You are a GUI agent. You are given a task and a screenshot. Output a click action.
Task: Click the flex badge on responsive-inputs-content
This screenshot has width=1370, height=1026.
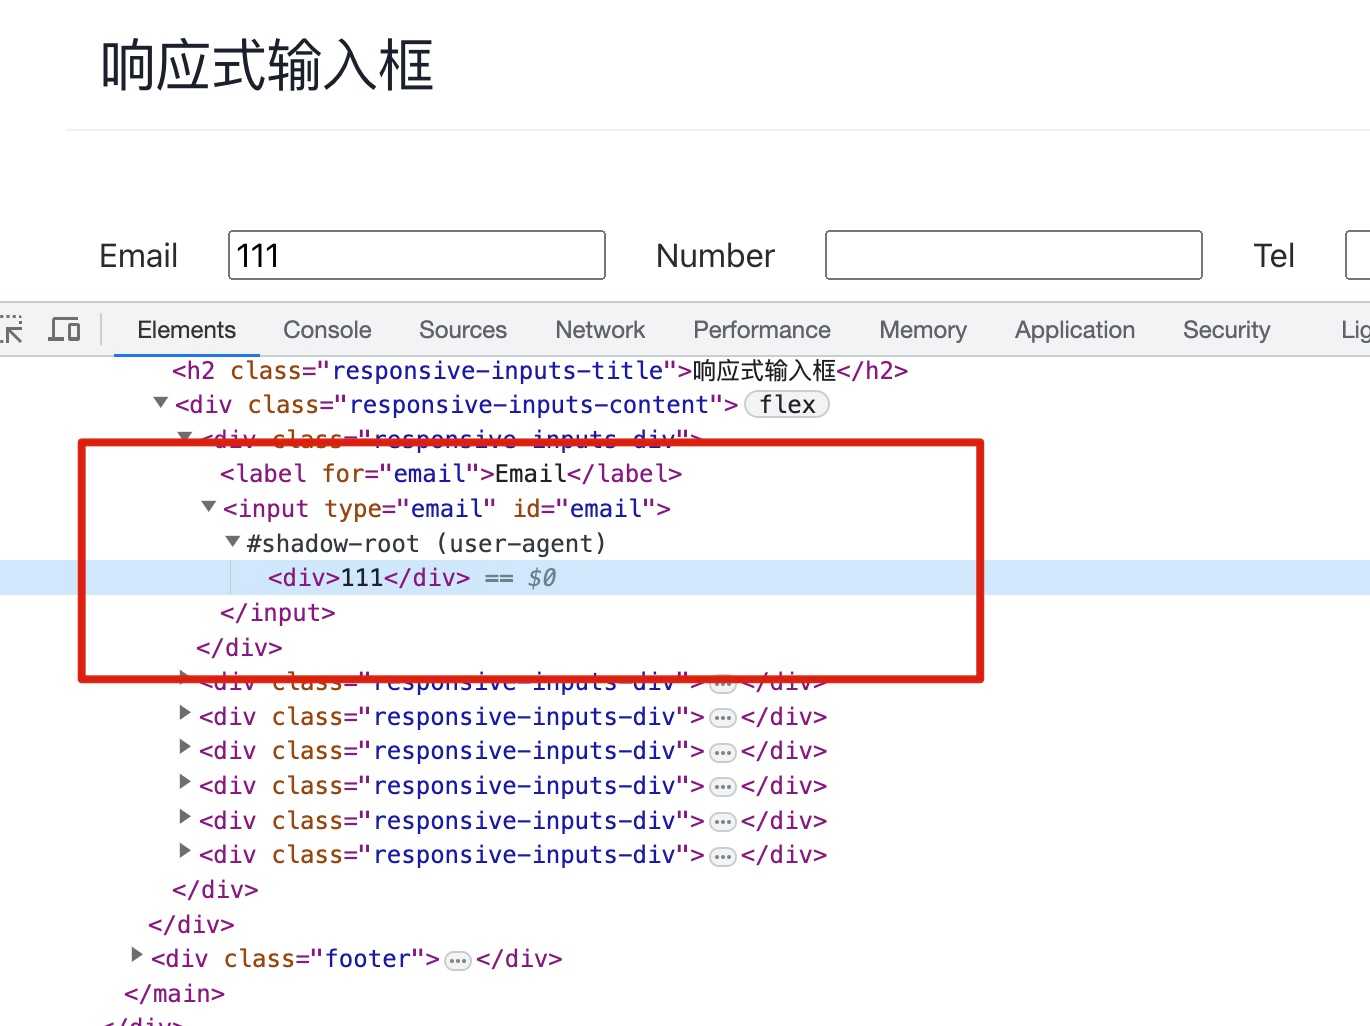(787, 405)
